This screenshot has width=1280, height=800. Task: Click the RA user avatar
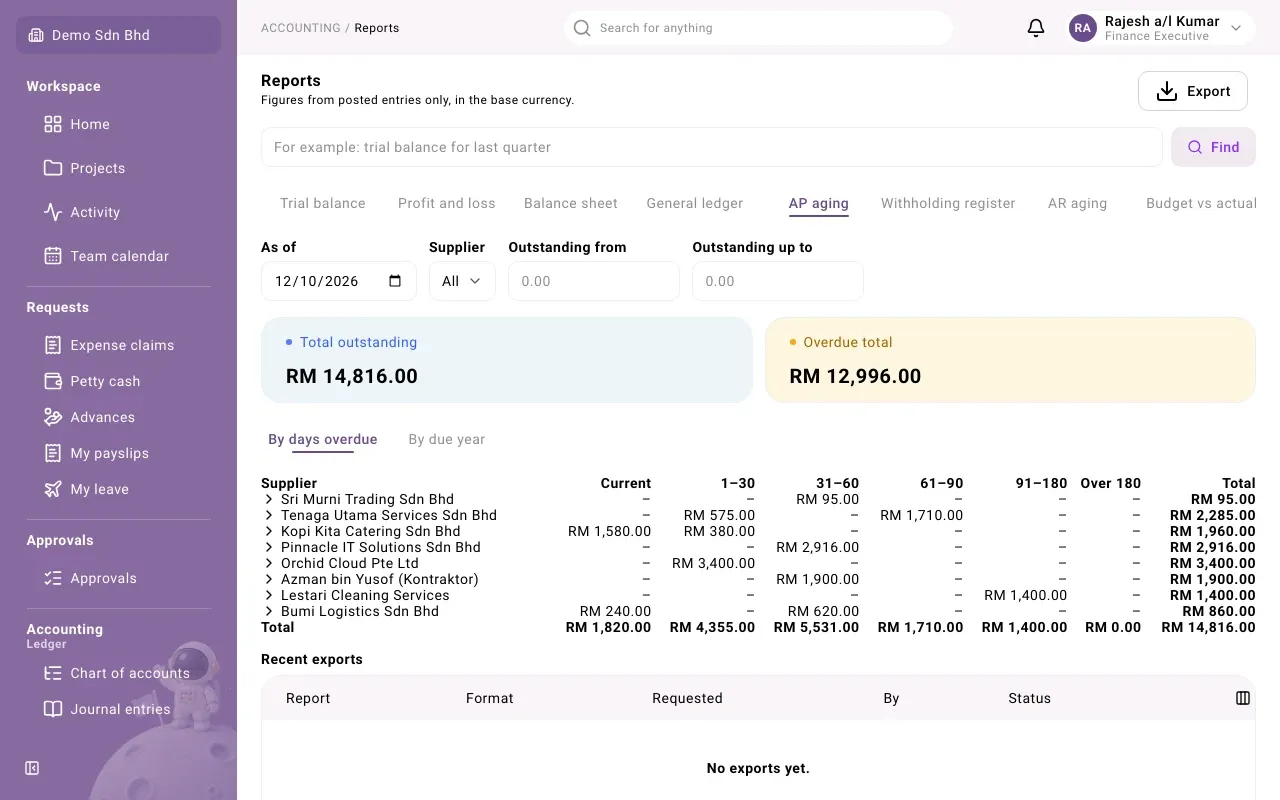[x=1083, y=28]
